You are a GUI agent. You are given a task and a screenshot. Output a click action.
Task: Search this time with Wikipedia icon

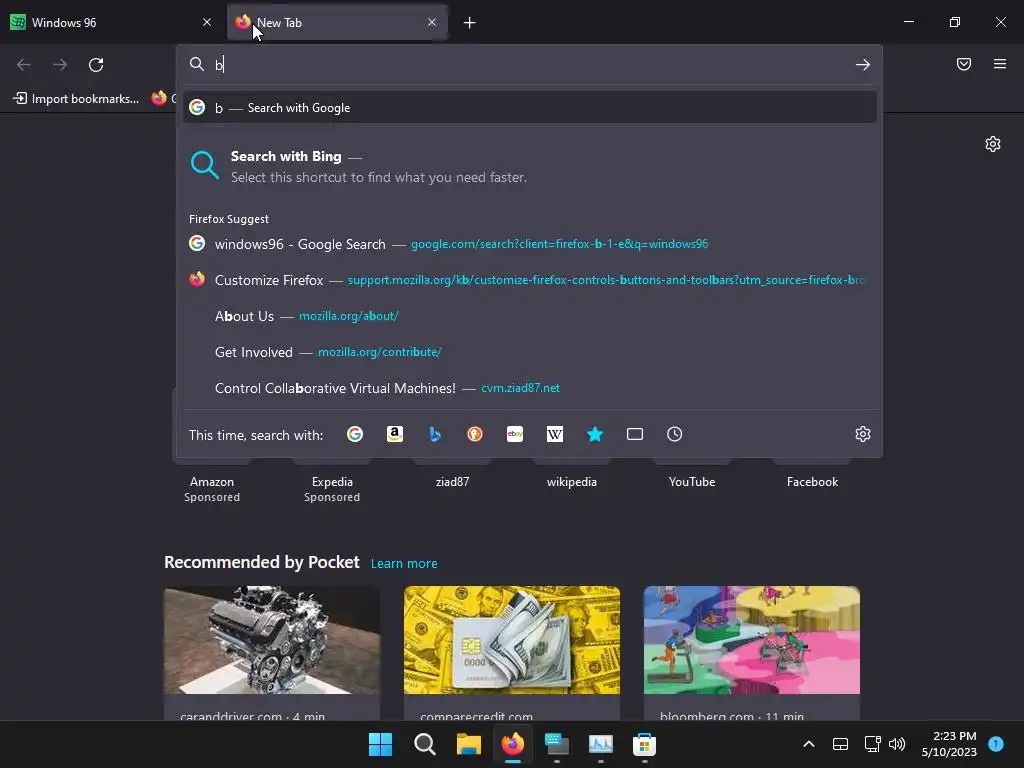click(x=554, y=434)
